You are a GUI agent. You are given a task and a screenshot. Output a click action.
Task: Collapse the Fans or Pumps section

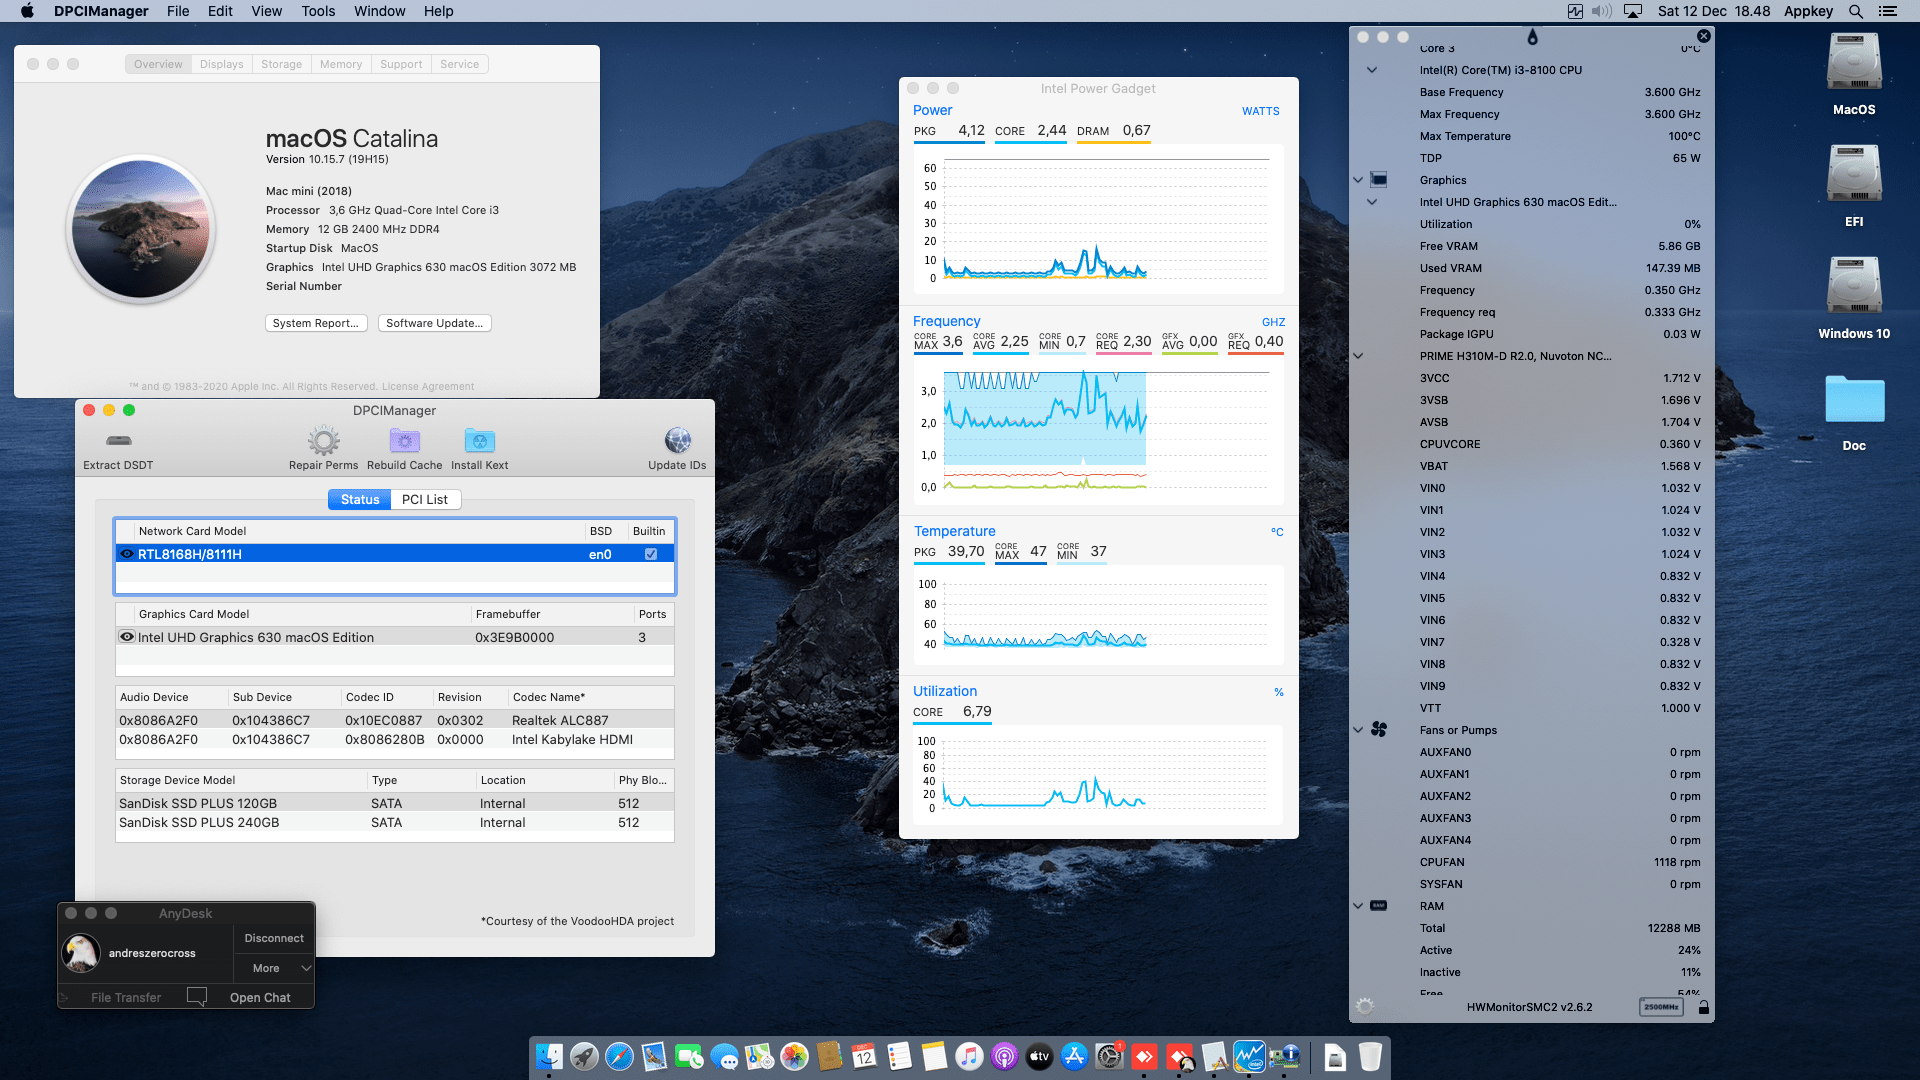[x=1357, y=730]
